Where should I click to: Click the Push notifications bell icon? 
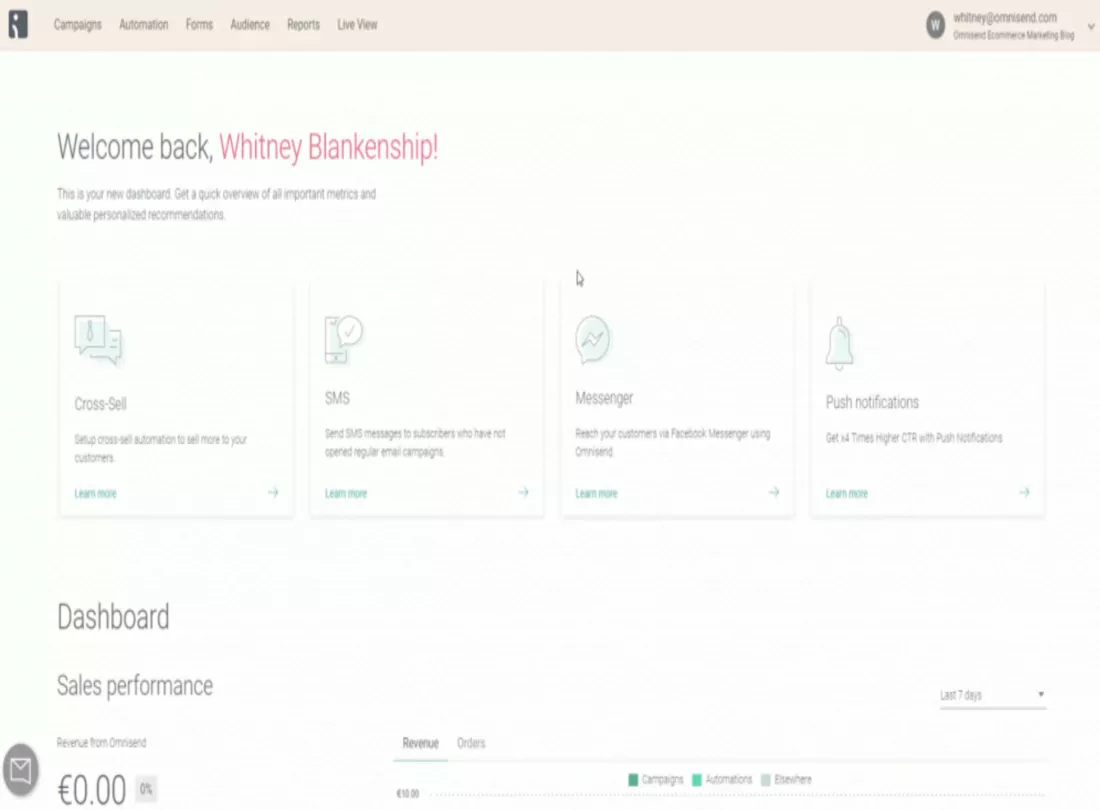click(x=840, y=343)
